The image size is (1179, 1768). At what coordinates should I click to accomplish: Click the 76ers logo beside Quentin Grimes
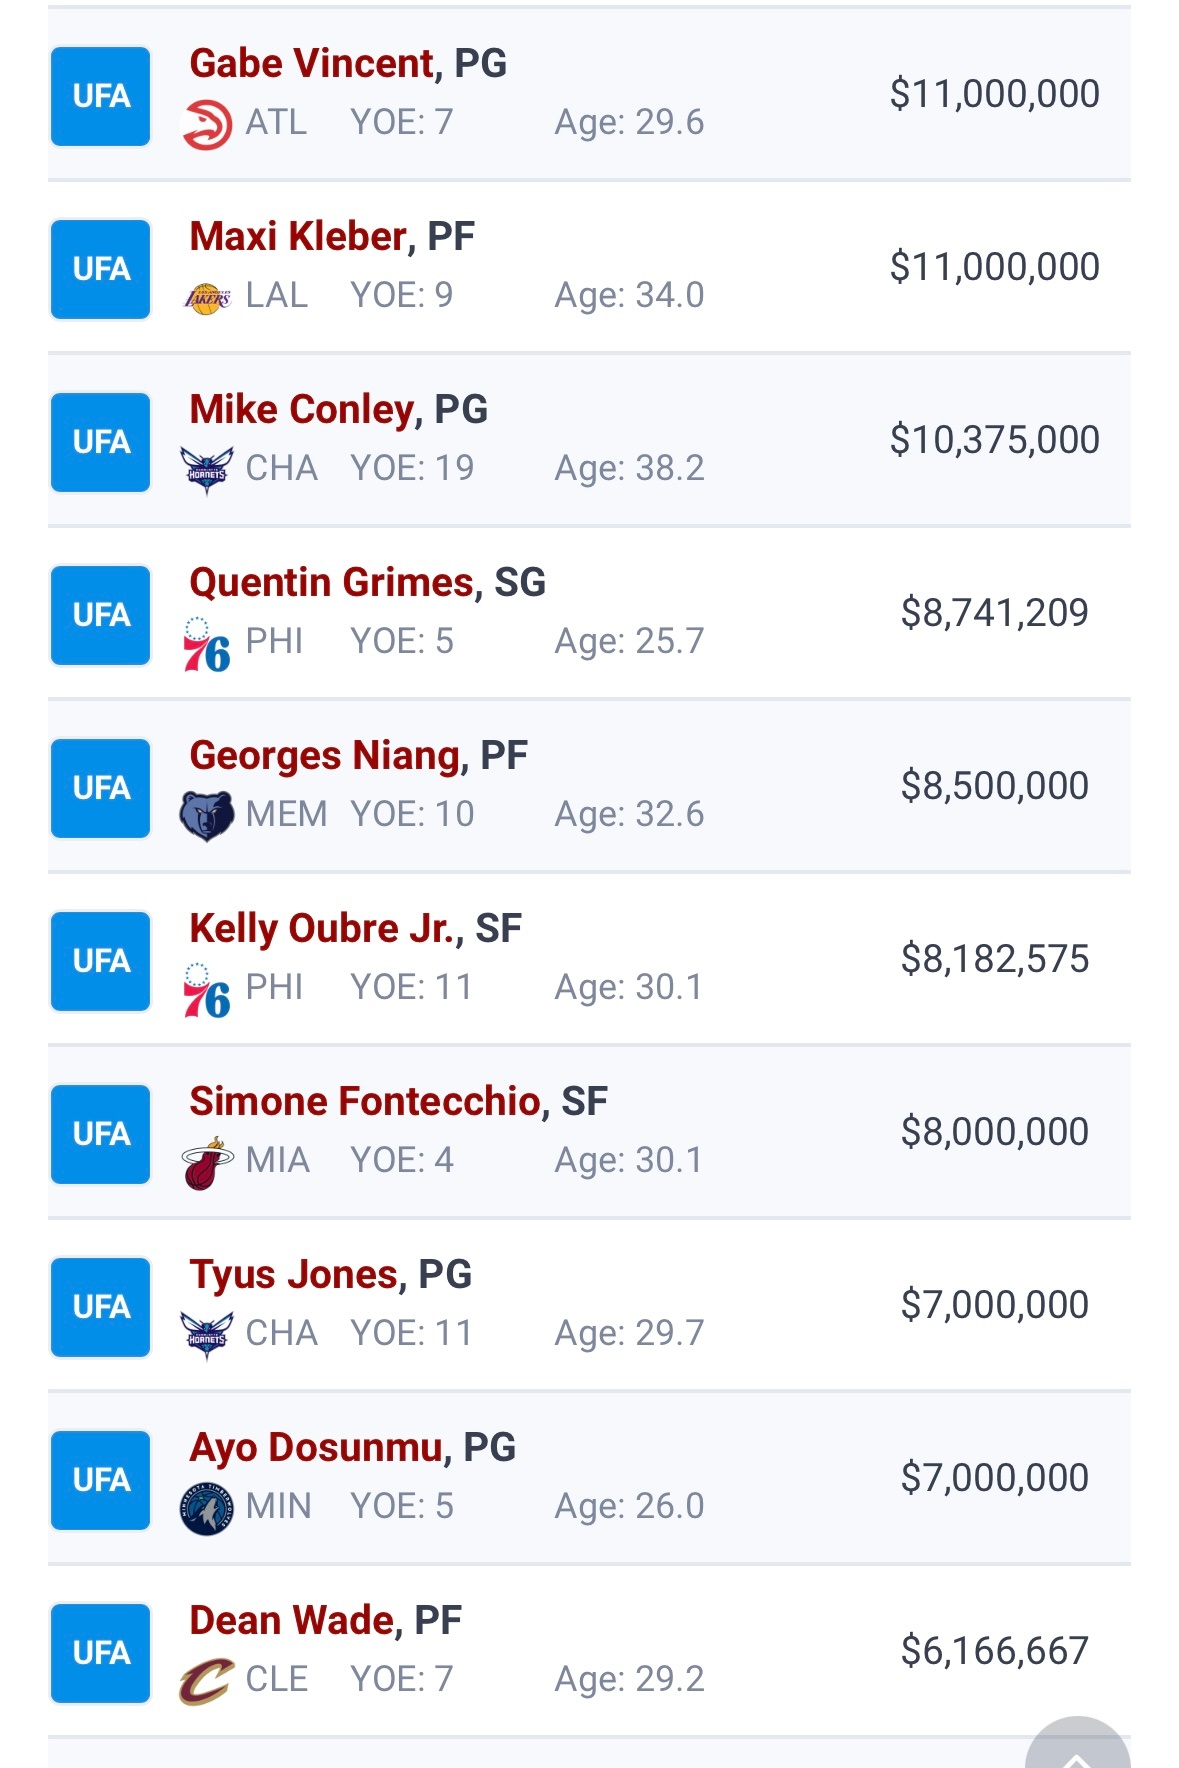click(x=207, y=645)
